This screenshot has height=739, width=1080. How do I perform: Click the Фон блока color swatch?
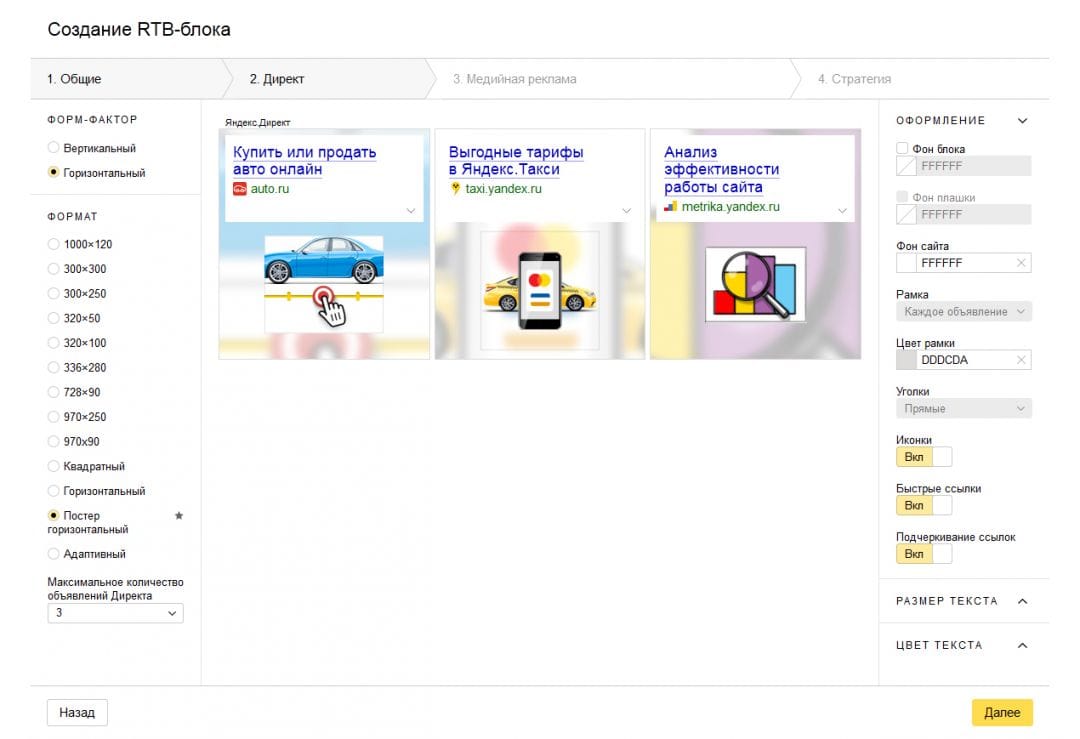pos(906,166)
